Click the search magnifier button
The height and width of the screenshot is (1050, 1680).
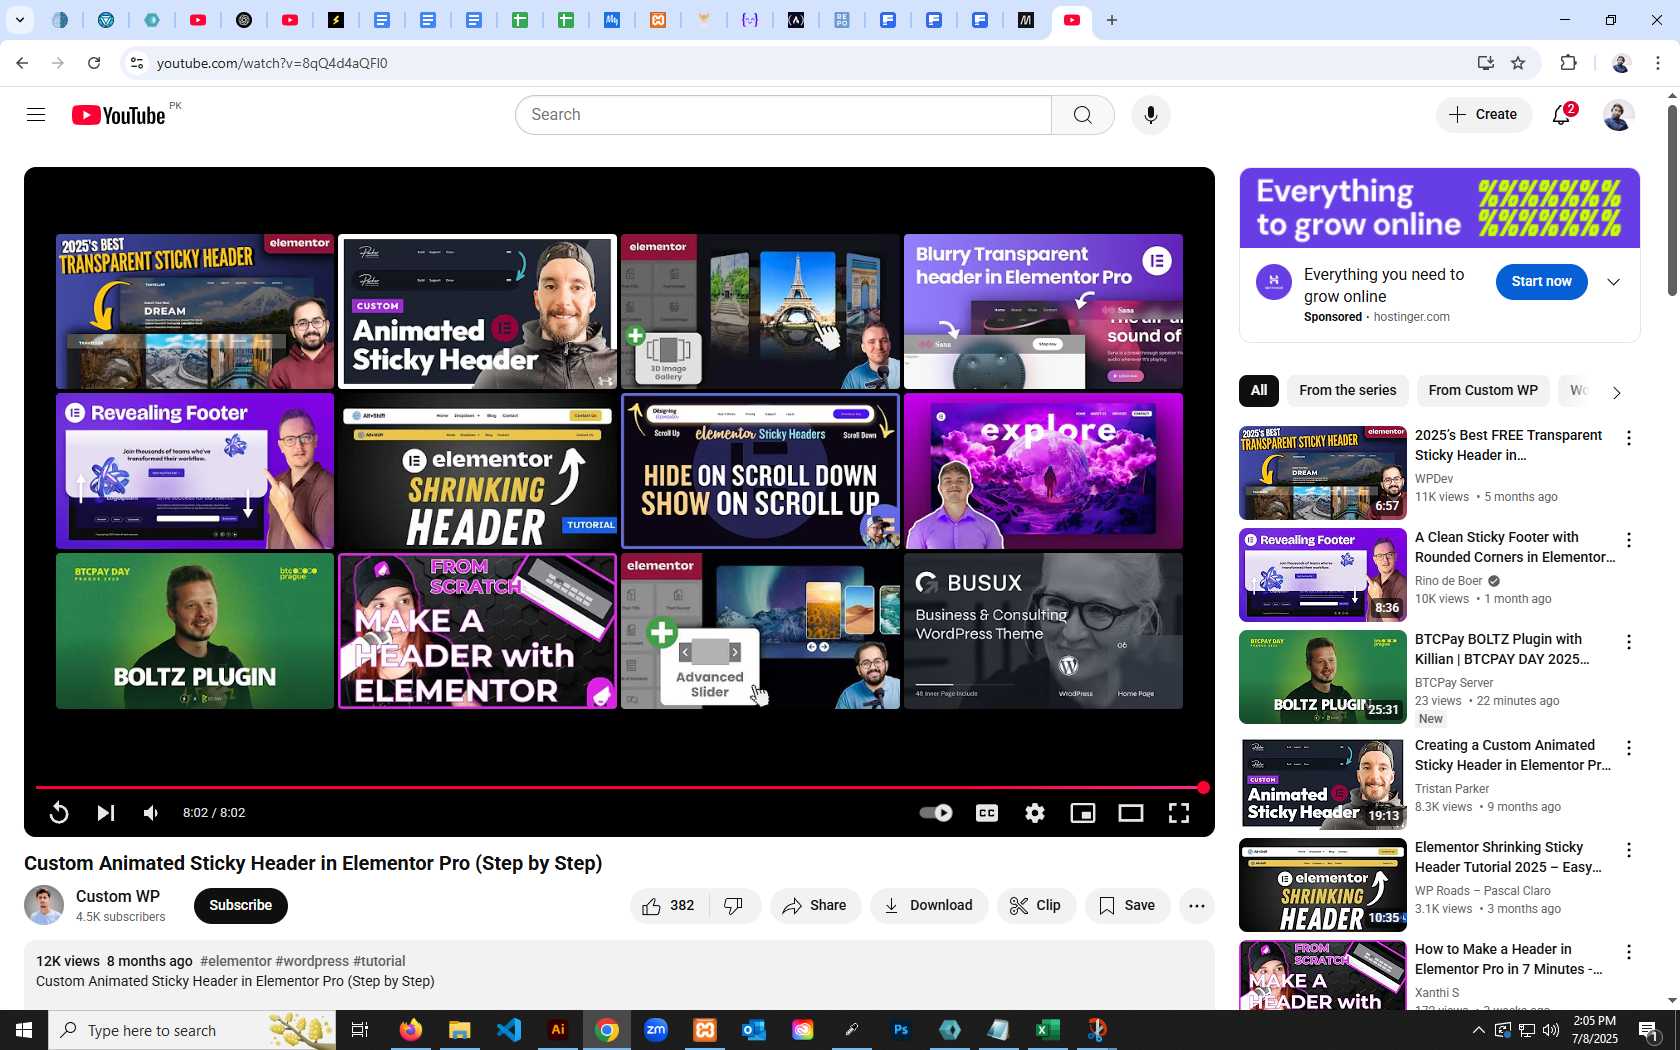[x=1082, y=115]
